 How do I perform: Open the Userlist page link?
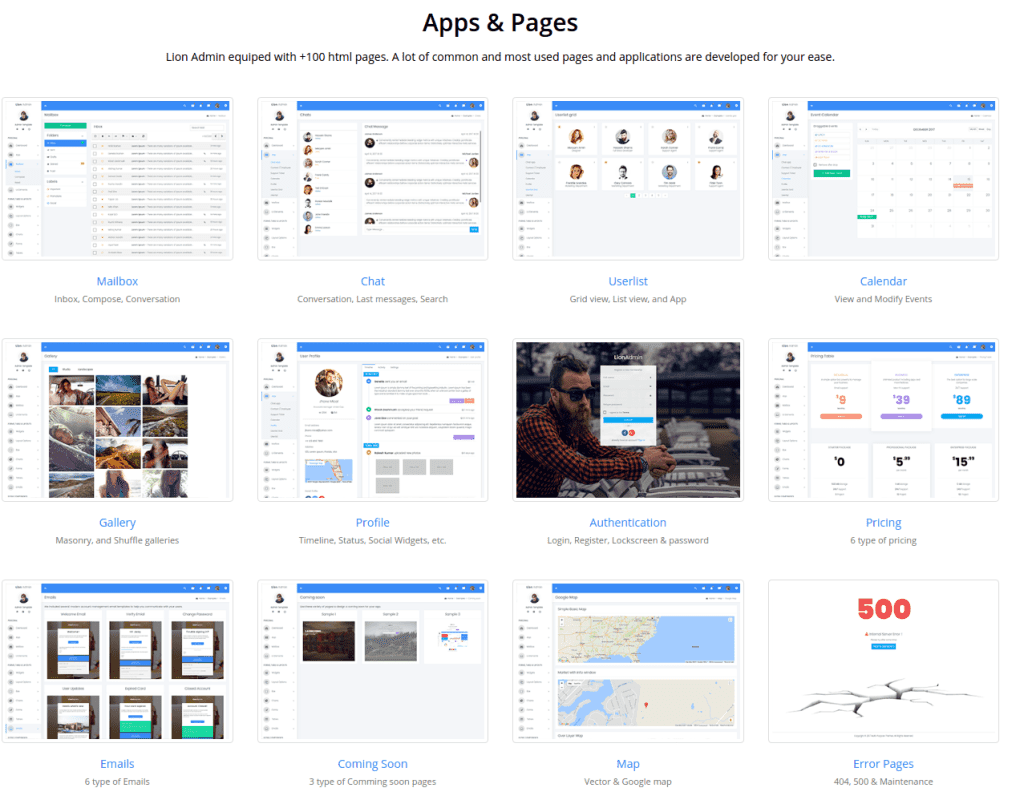click(628, 281)
